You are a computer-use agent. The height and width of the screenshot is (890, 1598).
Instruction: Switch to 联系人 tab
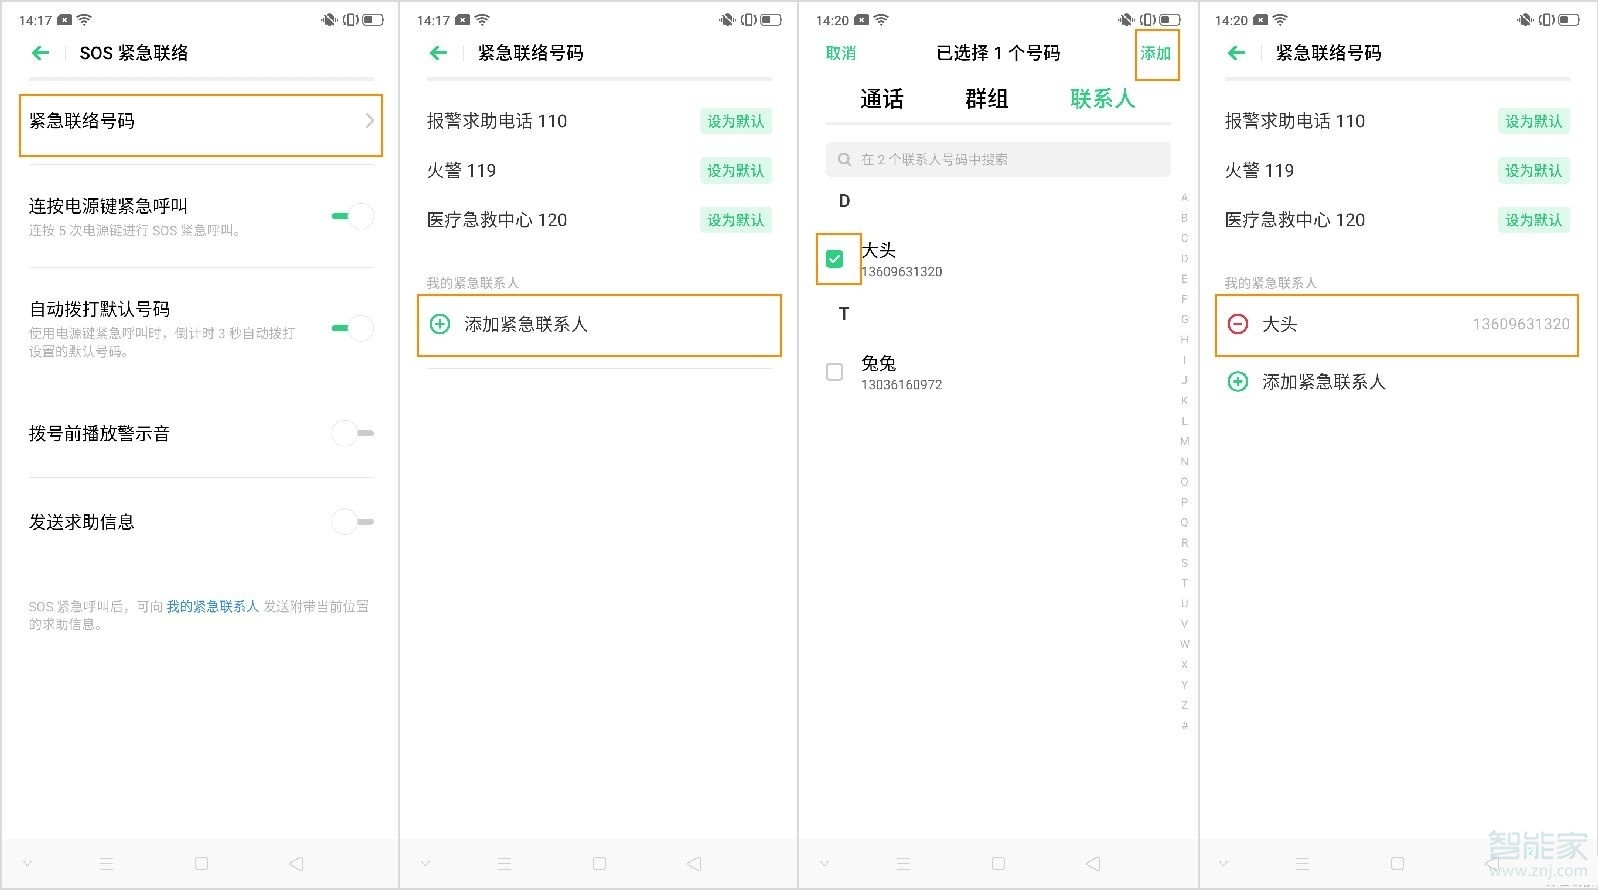(1103, 99)
